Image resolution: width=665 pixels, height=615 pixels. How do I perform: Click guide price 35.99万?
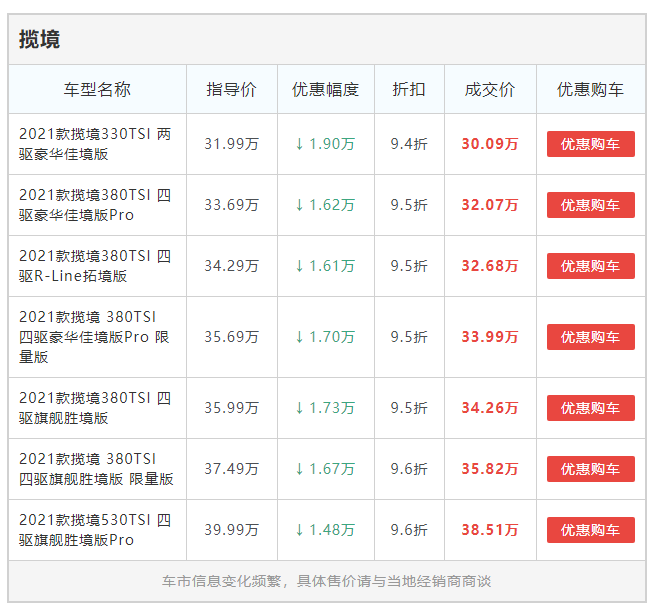click(x=232, y=408)
